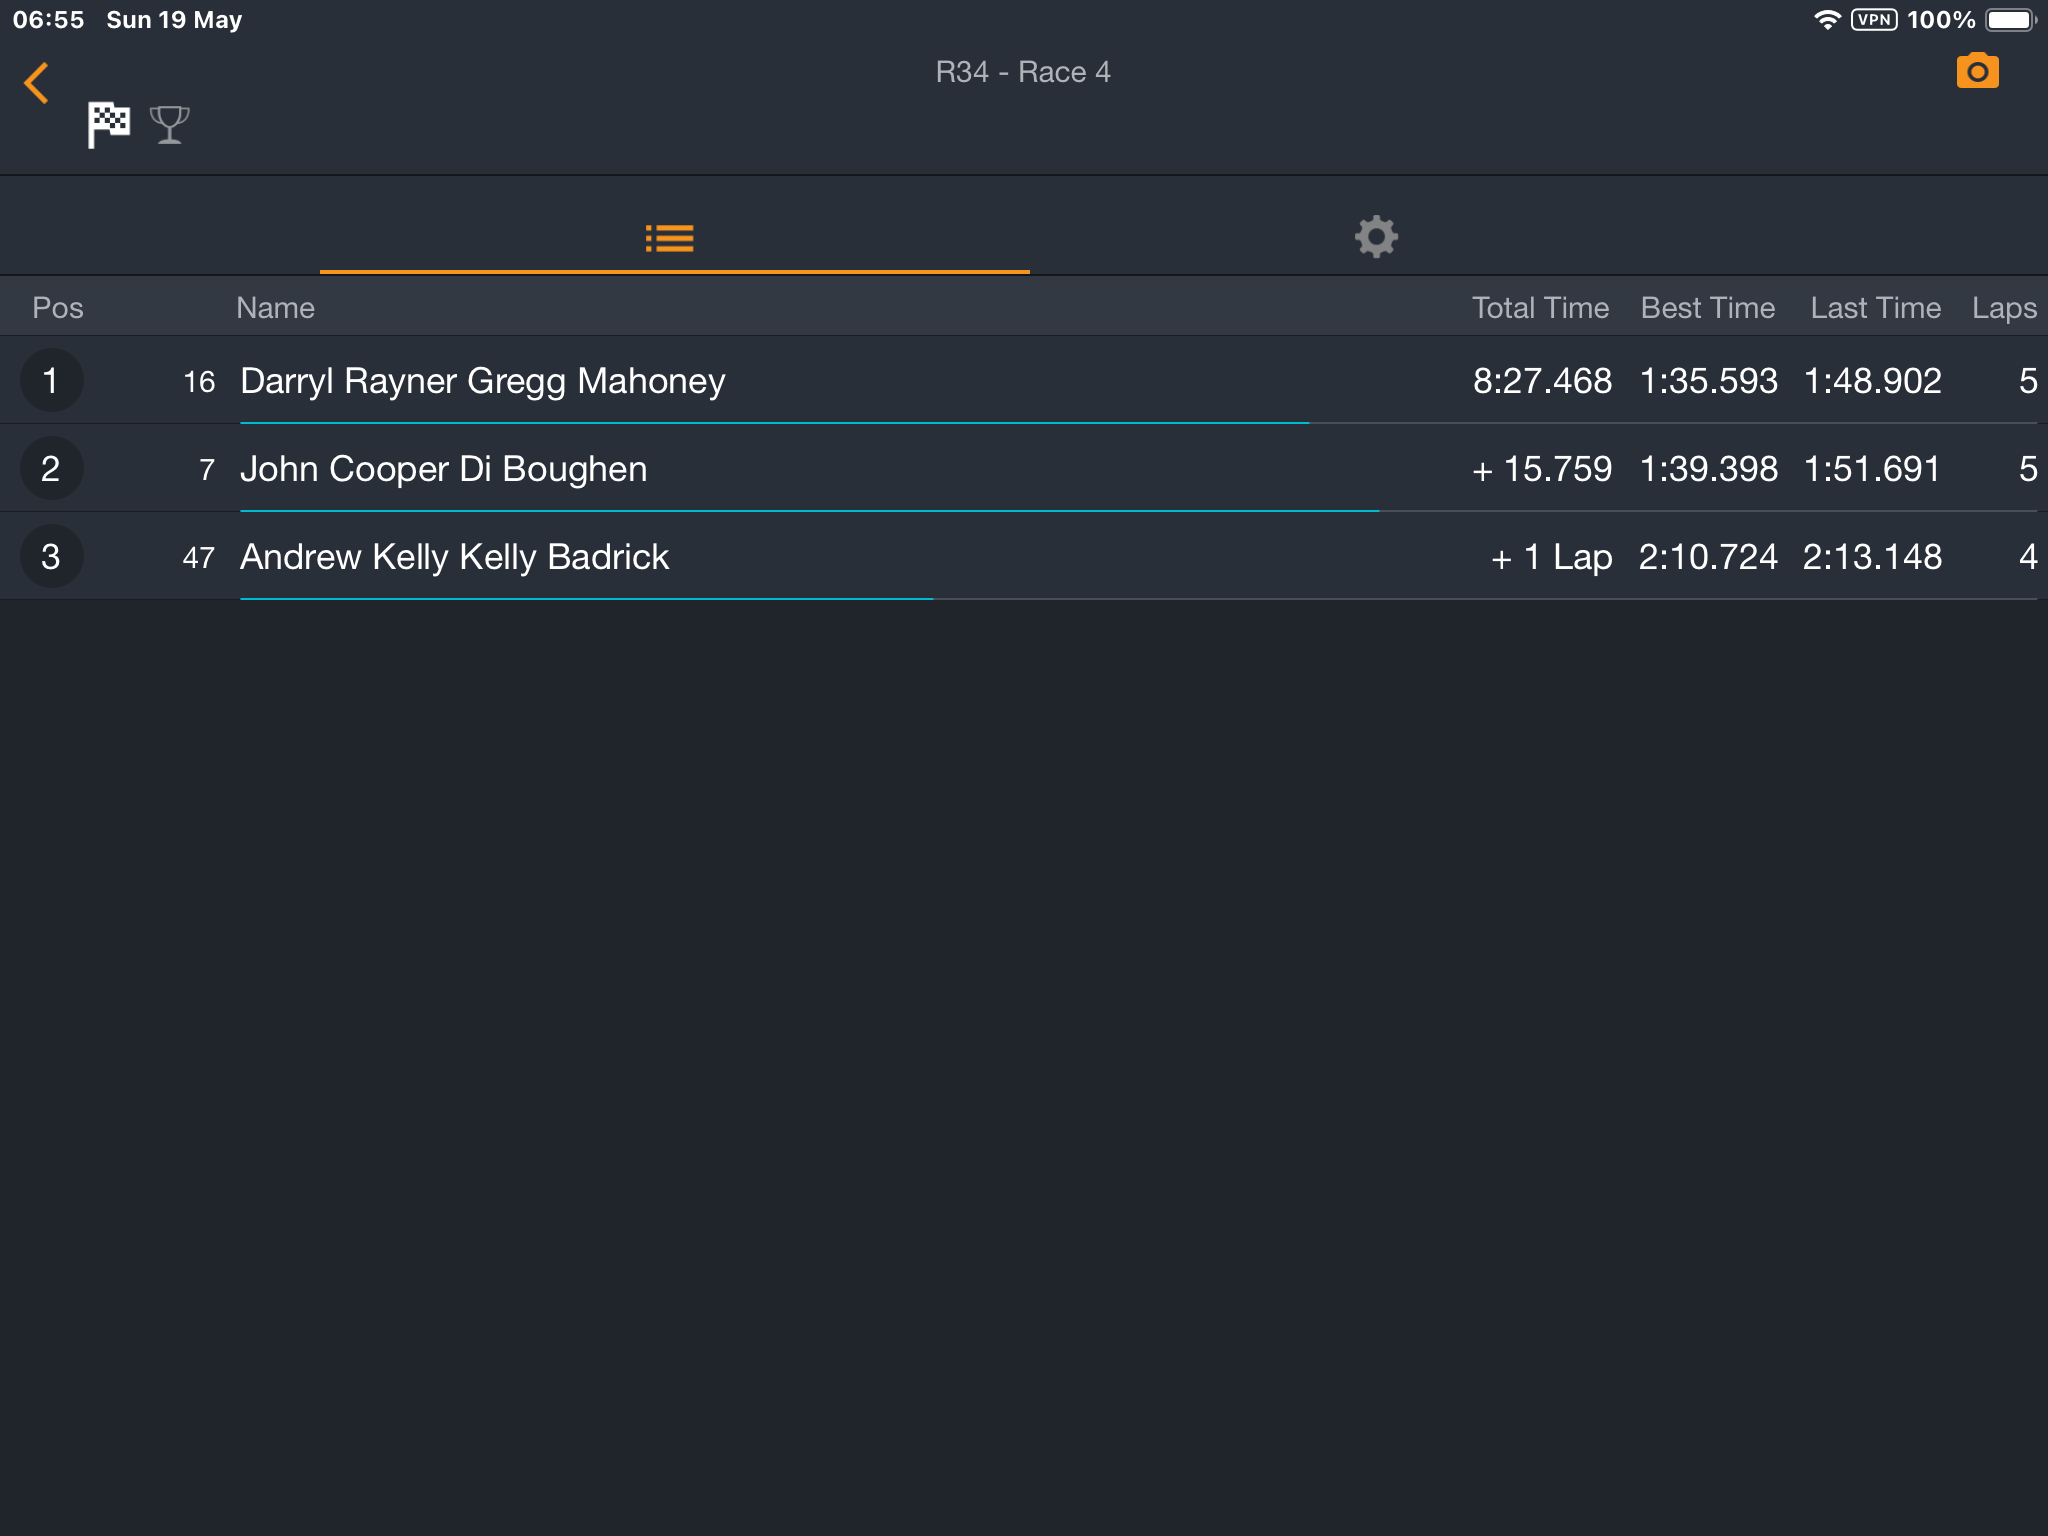Open the trophy standings icon
The image size is (2048, 1536).
coord(169,125)
